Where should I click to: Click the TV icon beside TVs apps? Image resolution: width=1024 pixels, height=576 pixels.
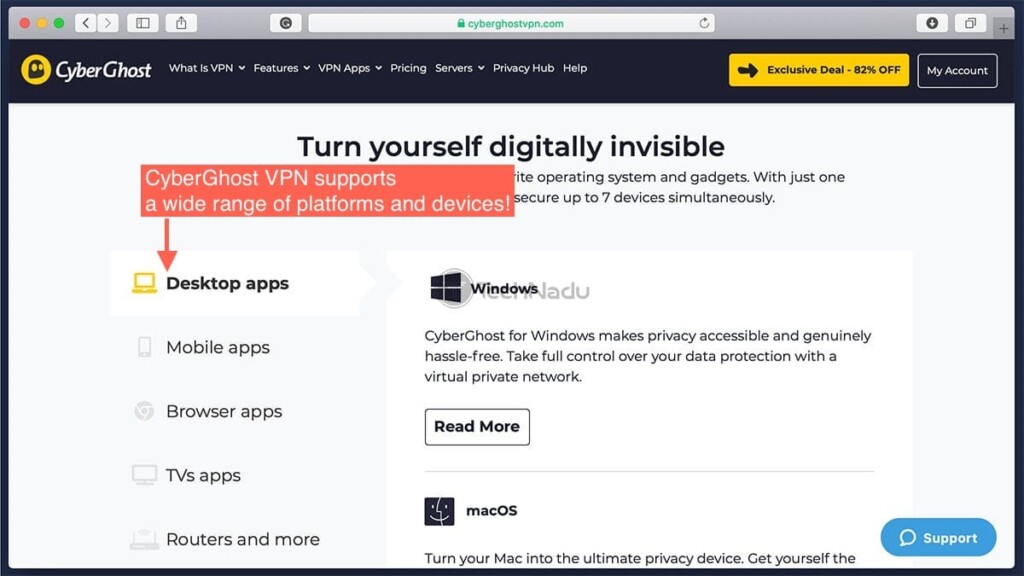[x=144, y=475]
